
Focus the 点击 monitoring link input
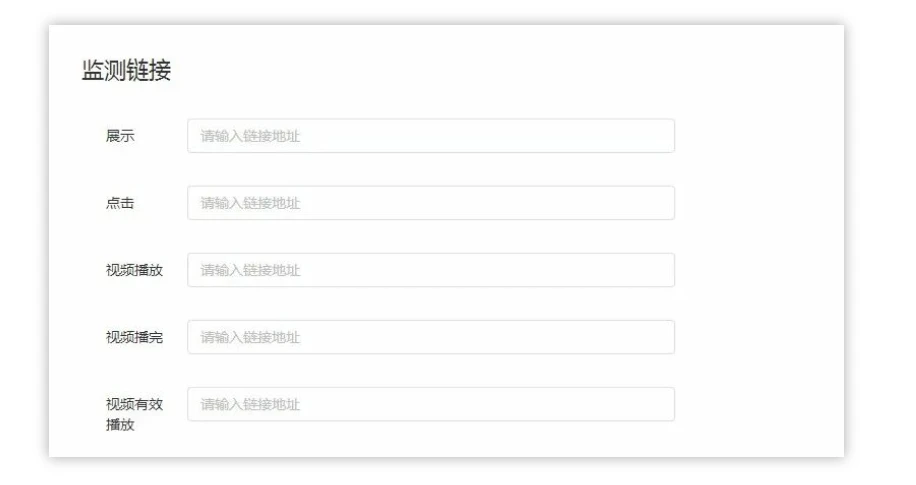coord(430,203)
